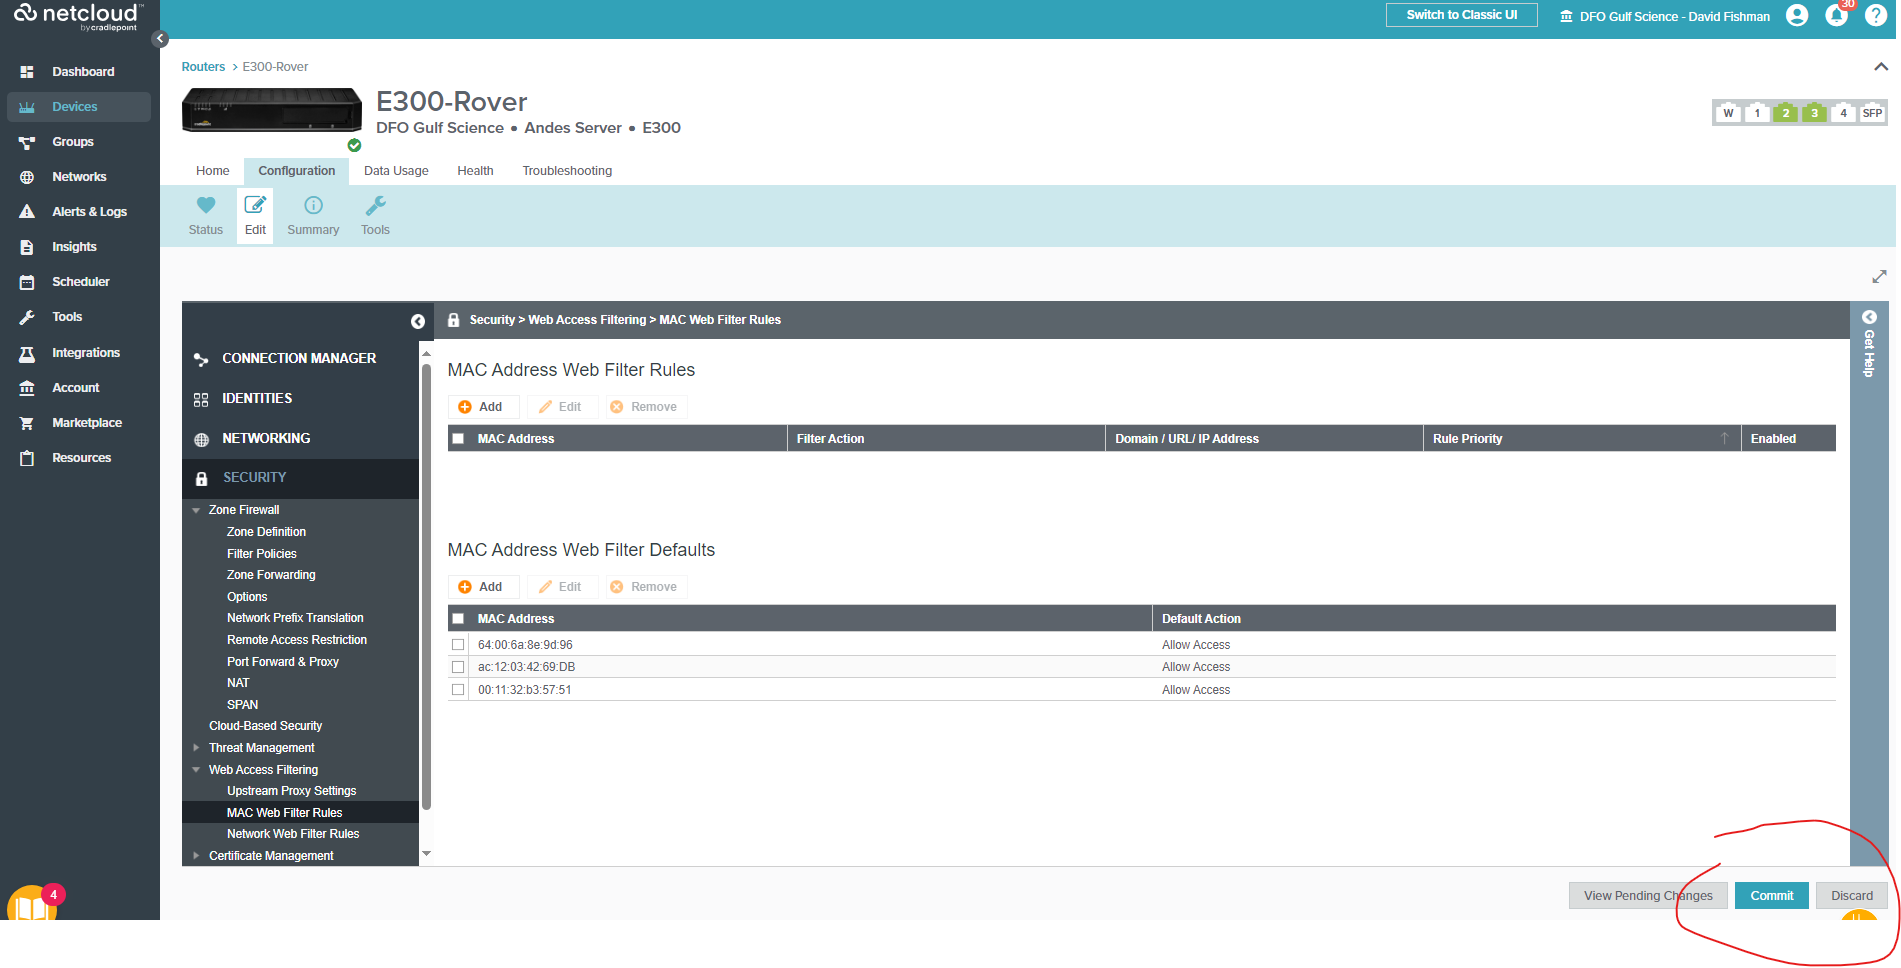Collapse the SECURITY section

[x=300, y=478]
